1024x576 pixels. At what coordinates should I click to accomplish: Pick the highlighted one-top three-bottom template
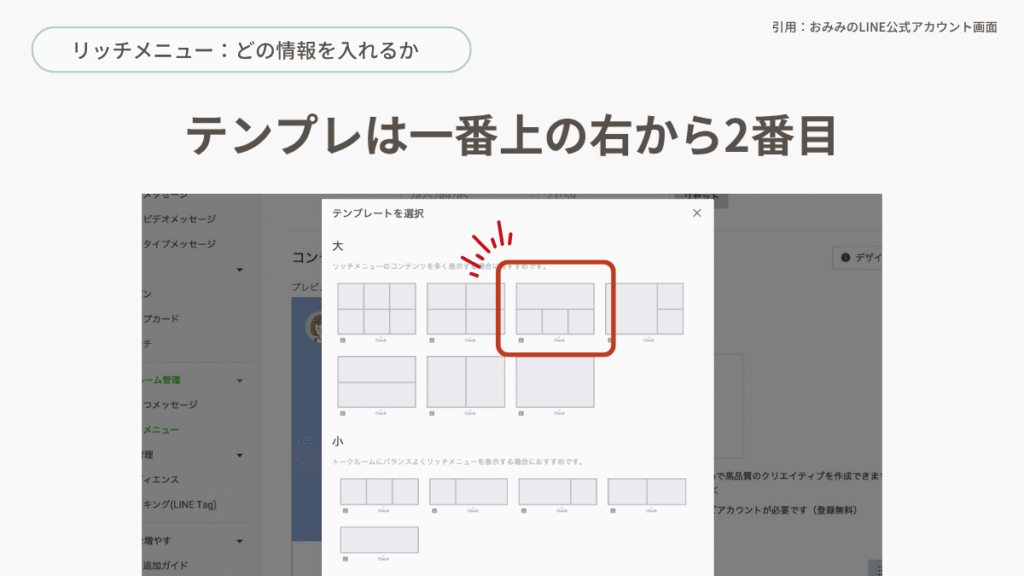coord(555,308)
